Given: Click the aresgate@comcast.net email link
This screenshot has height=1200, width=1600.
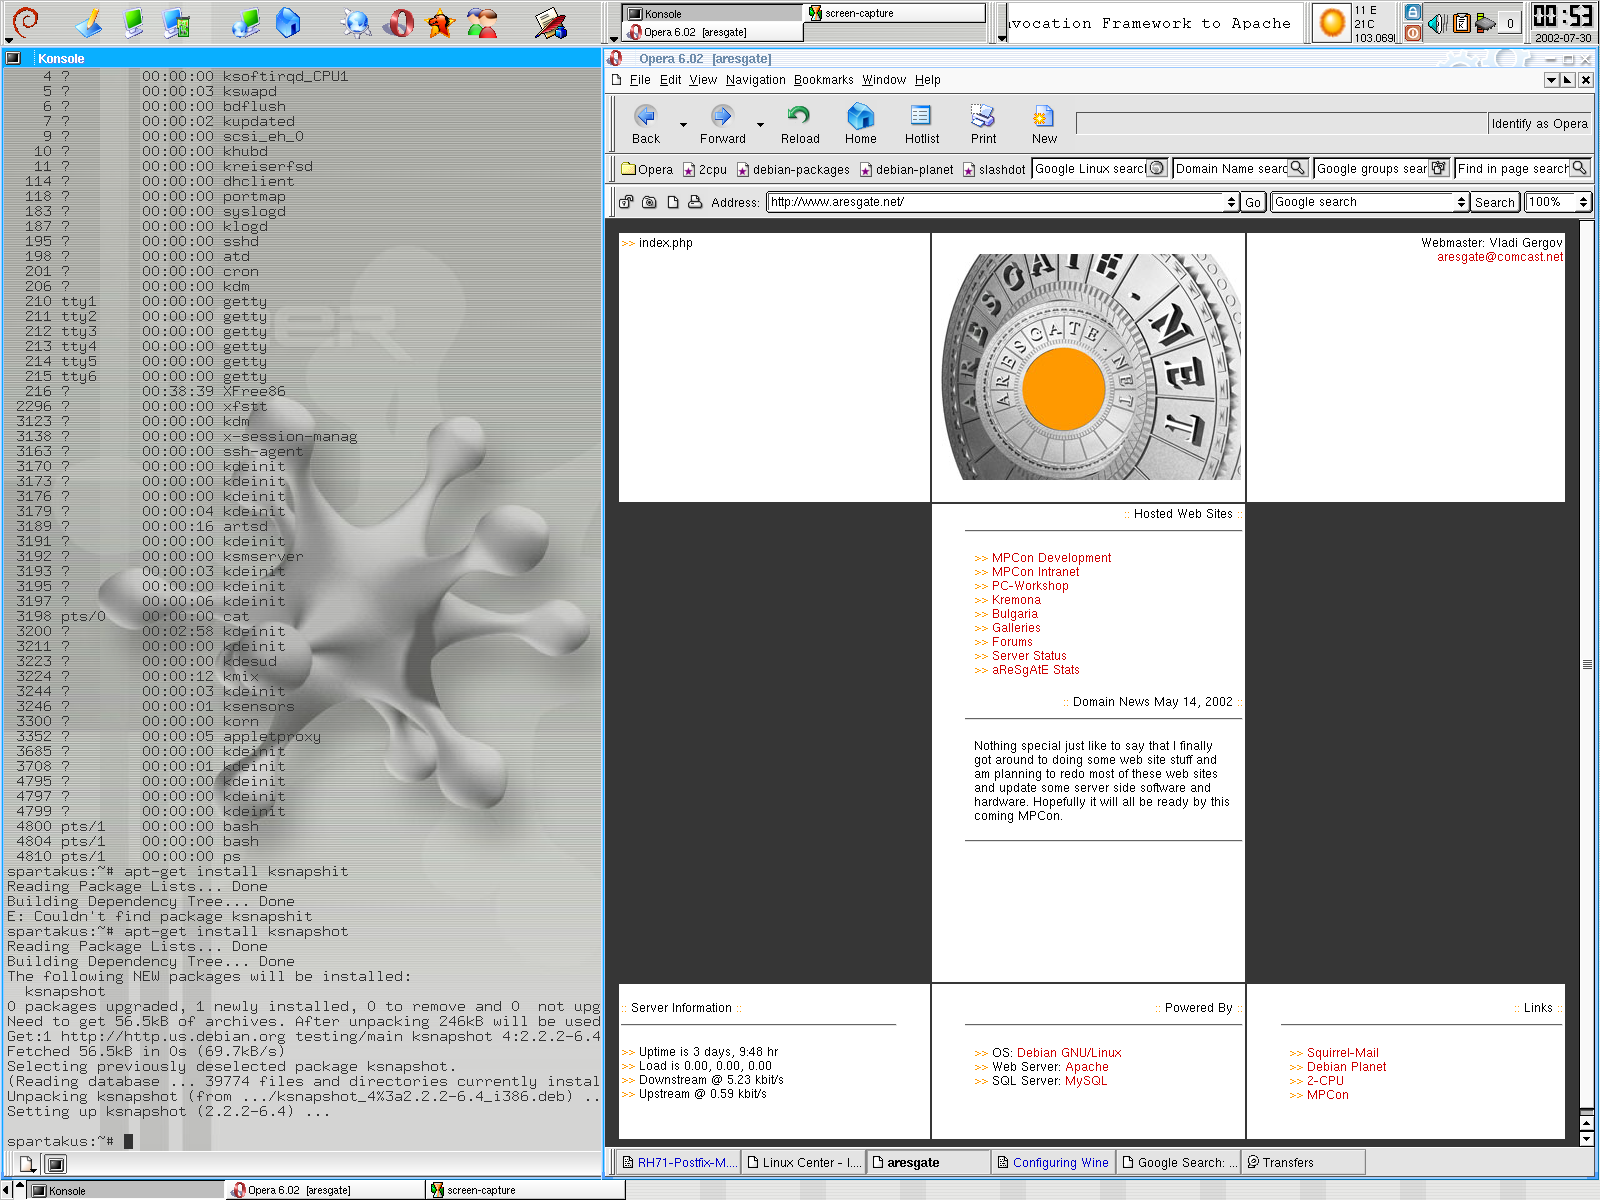Looking at the screenshot, I should [x=1499, y=257].
